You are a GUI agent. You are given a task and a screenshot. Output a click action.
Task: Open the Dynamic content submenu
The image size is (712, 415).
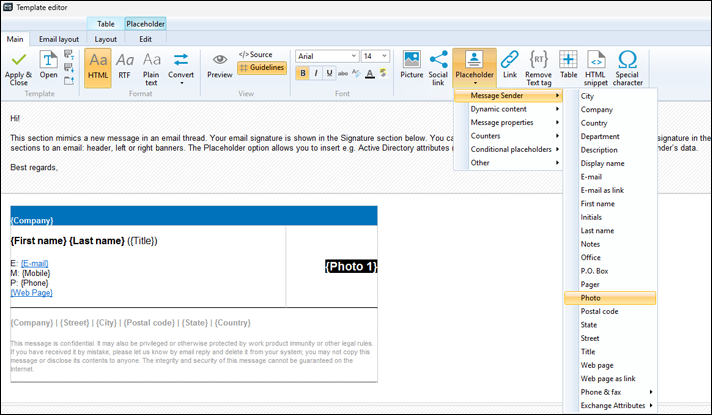507,109
